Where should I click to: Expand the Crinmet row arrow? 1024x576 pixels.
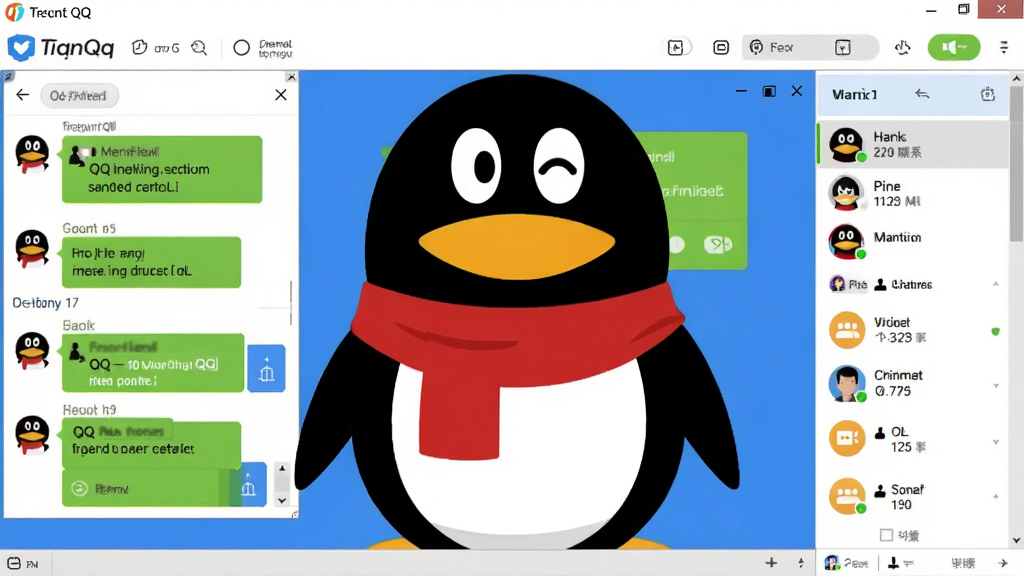click(996, 386)
